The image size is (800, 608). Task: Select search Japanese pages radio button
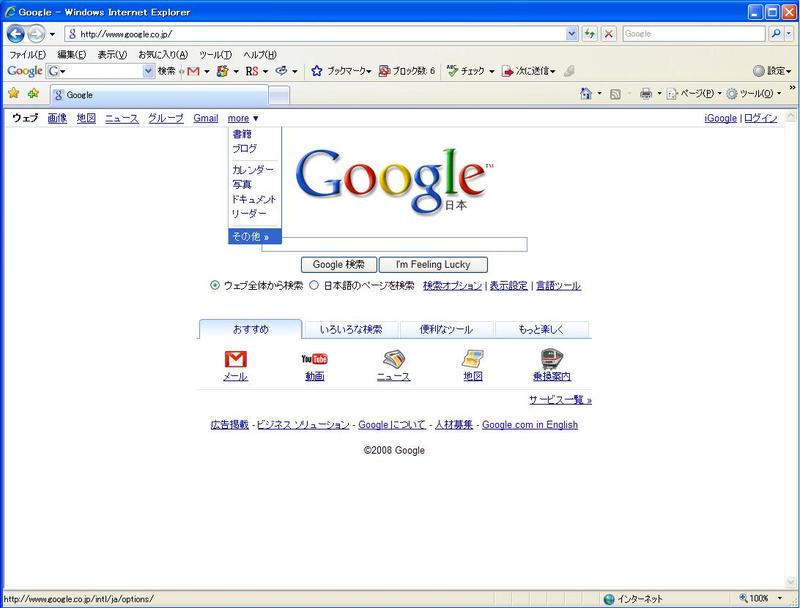pos(314,285)
